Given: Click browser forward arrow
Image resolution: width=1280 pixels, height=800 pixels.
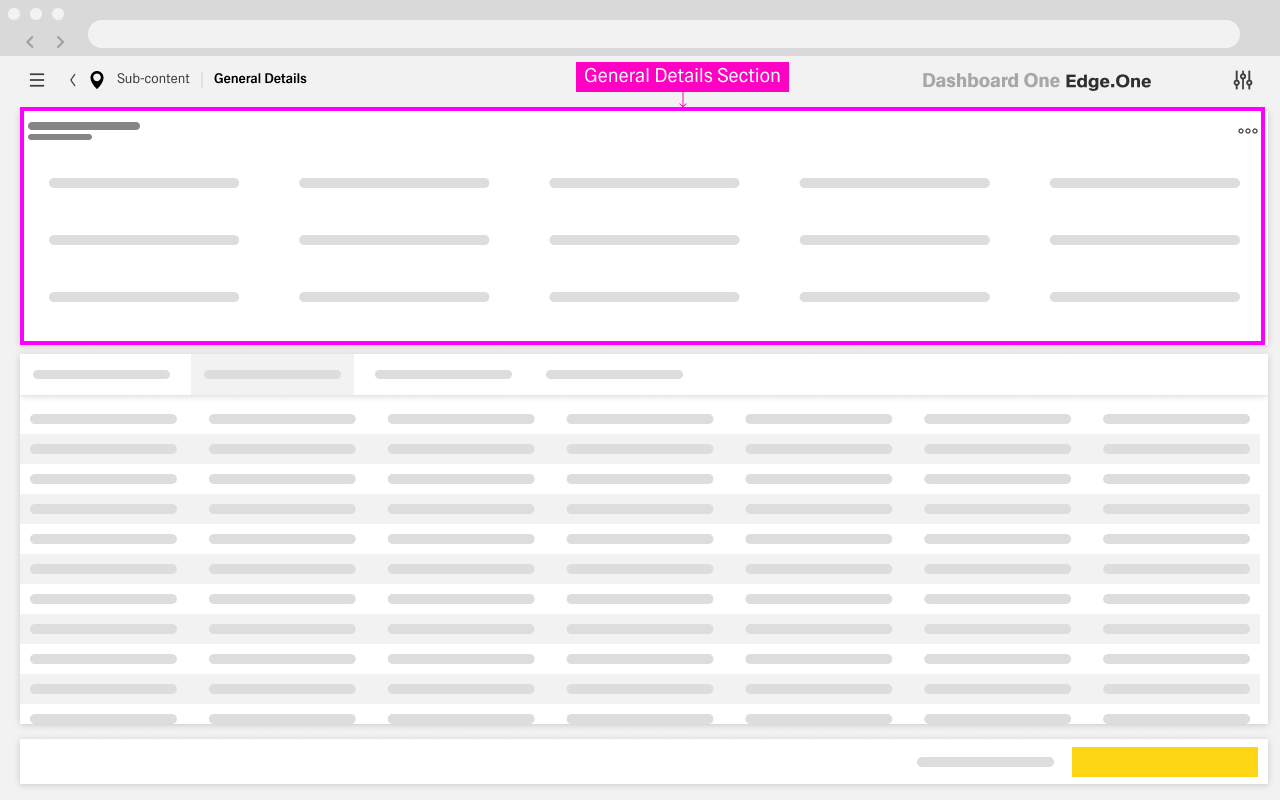Looking at the screenshot, I should (x=60, y=42).
